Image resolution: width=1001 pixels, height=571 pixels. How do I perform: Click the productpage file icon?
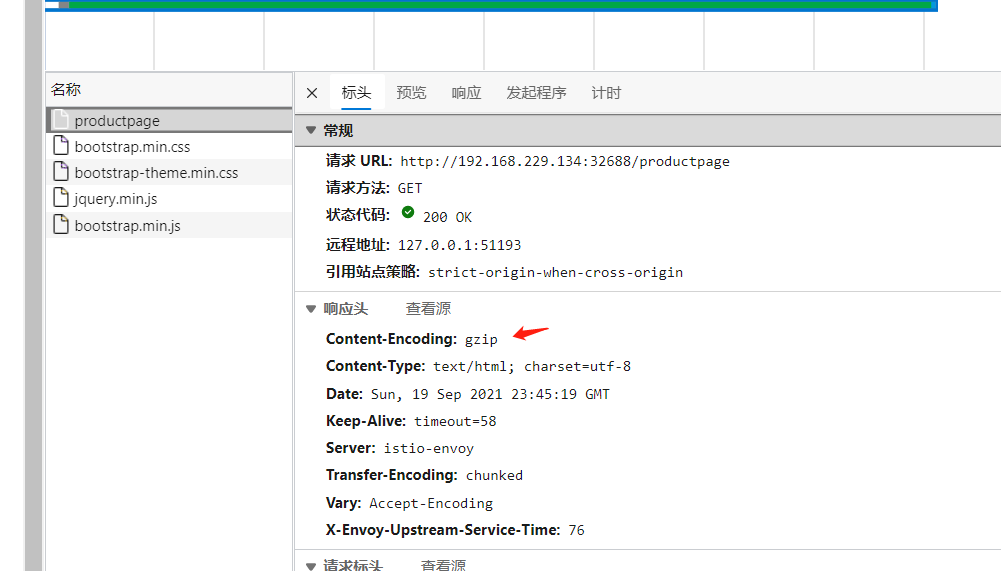[61, 119]
